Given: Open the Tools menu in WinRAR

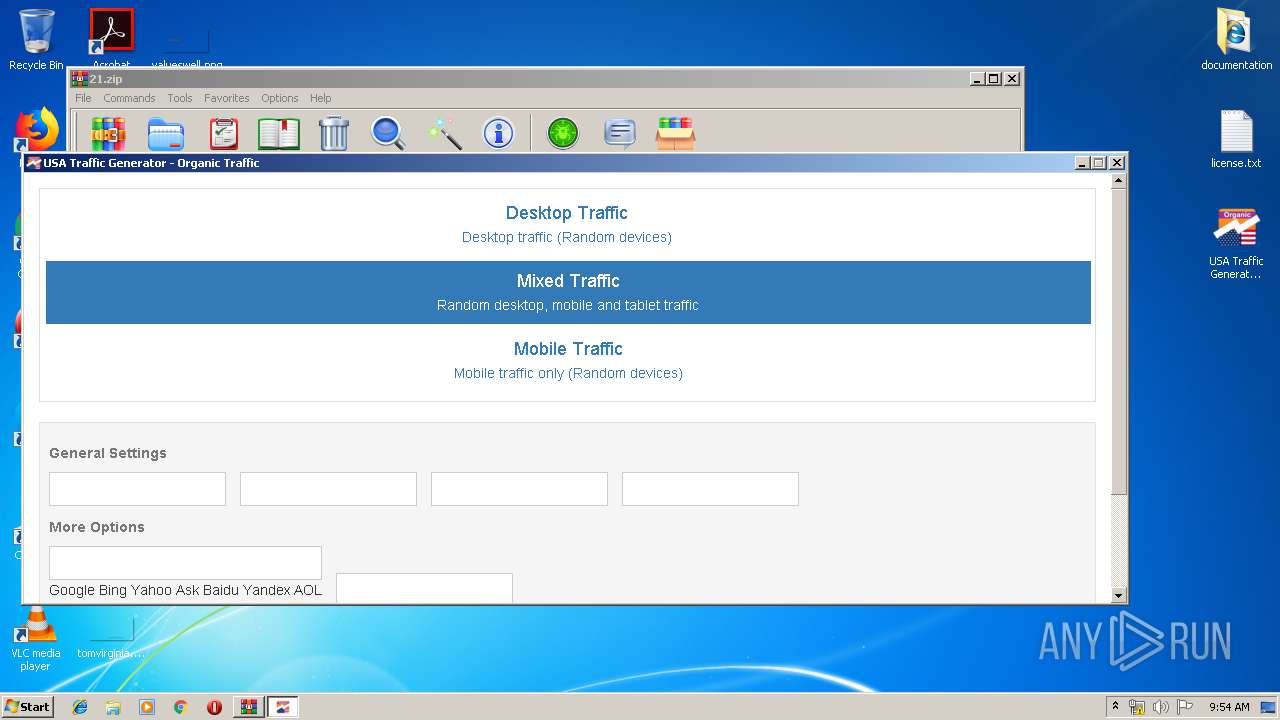Looking at the screenshot, I should coord(180,98).
